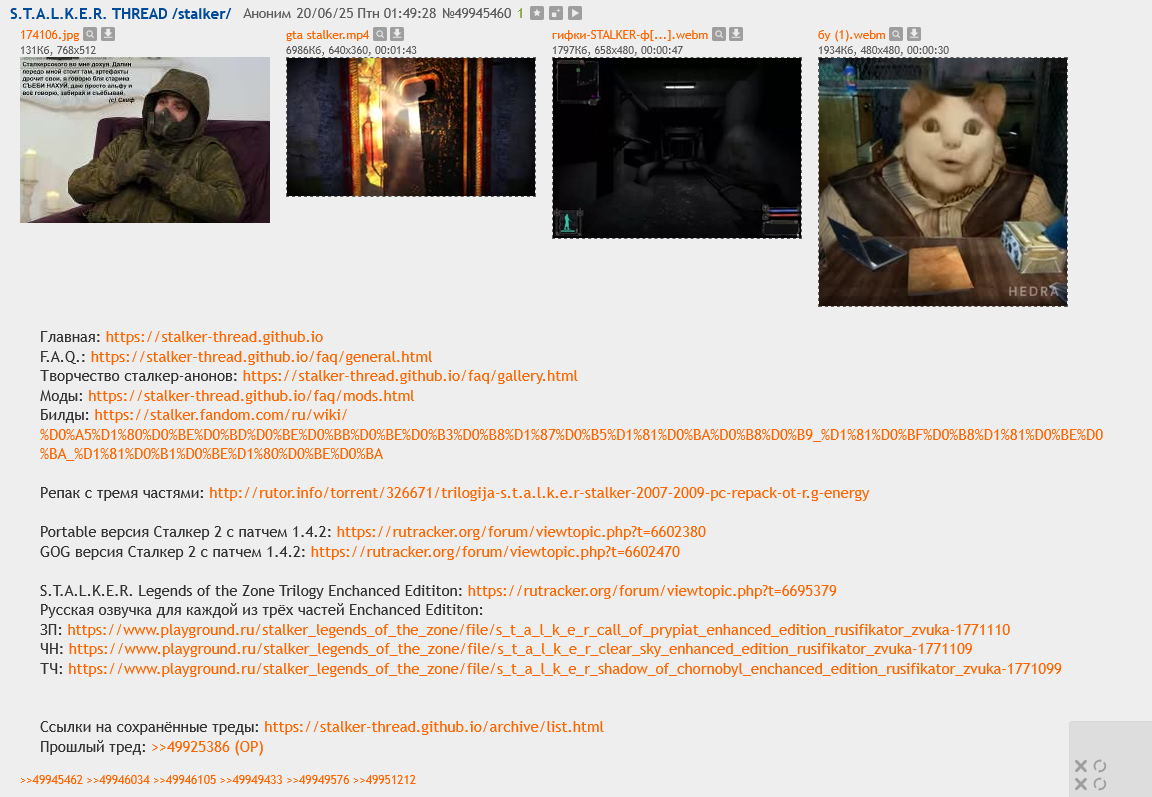Open the archive/list.html saved threads link

click(434, 727)
